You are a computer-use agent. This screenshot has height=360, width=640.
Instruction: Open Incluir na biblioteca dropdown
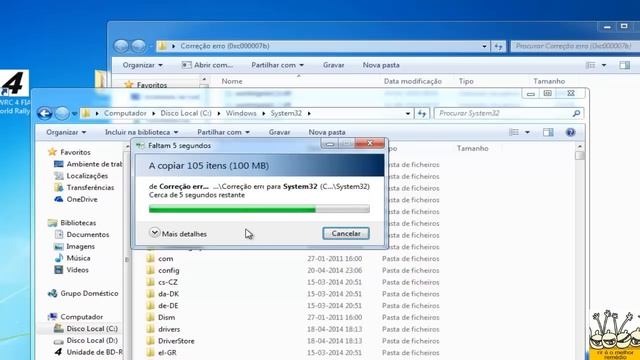[141, 132]
